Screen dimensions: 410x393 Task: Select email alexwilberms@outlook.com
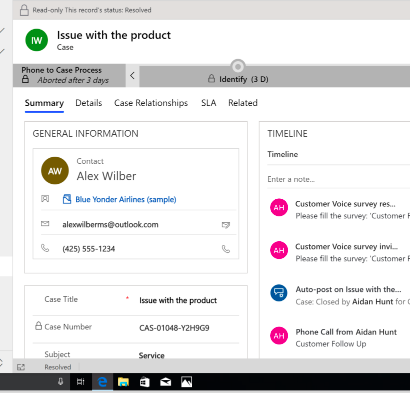(110, 225)
